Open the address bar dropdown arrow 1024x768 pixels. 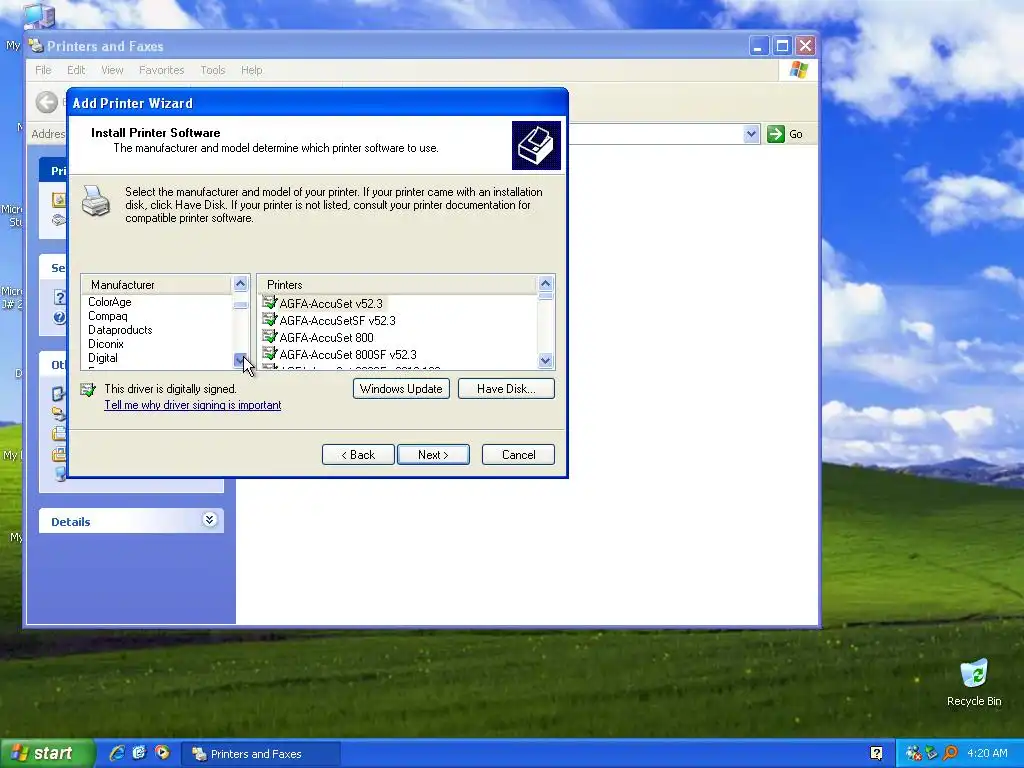coord(751,134)
